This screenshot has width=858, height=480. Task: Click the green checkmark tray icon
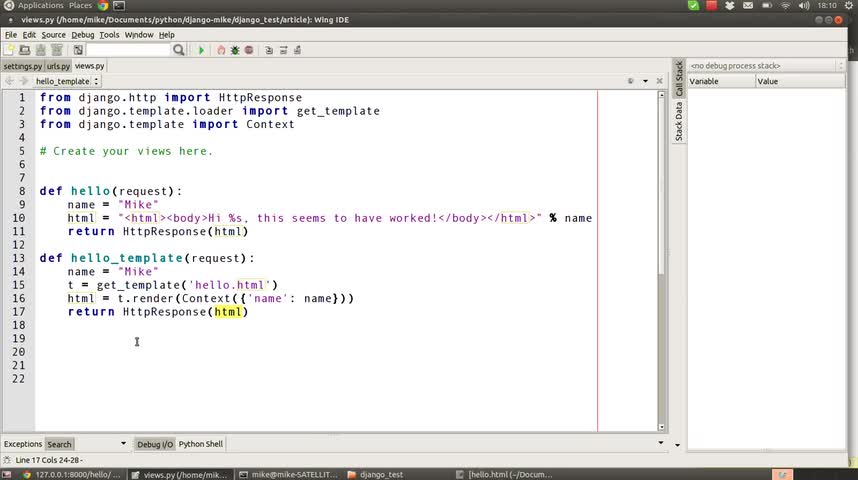pyautogui.click(x=693, y=5)
